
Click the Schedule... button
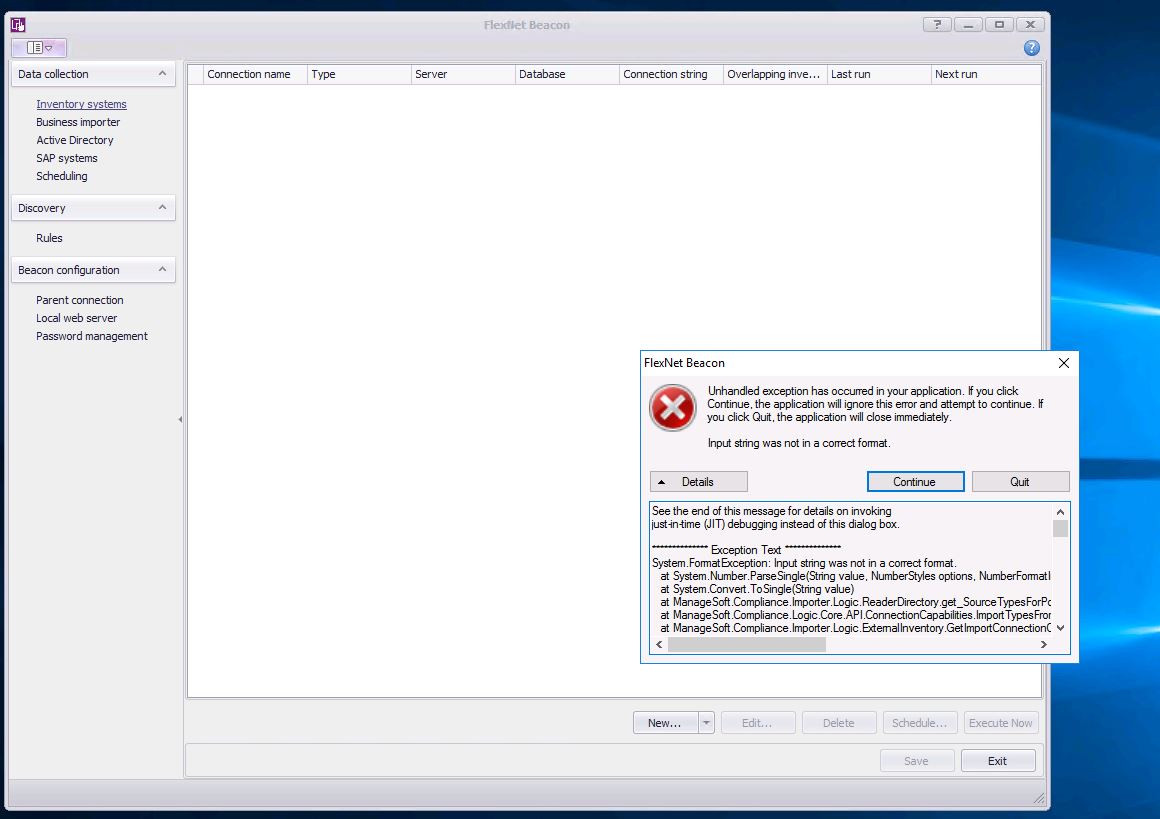[920, 723]
